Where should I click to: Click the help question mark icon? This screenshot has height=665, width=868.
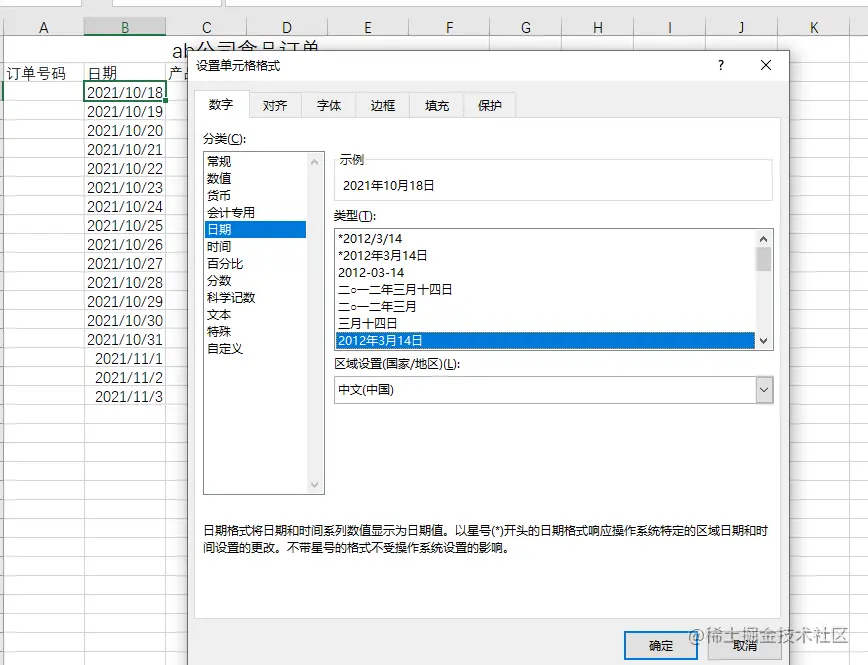click(x=721, y=65)
